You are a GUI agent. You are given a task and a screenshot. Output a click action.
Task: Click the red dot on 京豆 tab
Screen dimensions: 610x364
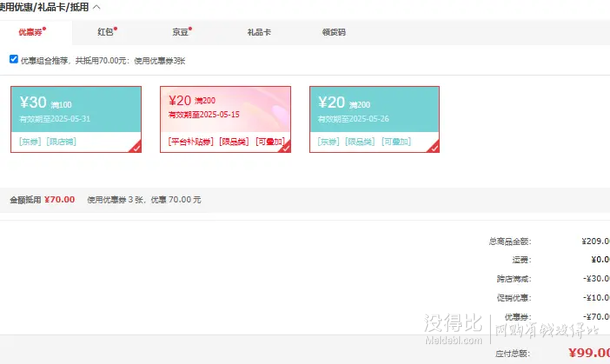[190, 29]
